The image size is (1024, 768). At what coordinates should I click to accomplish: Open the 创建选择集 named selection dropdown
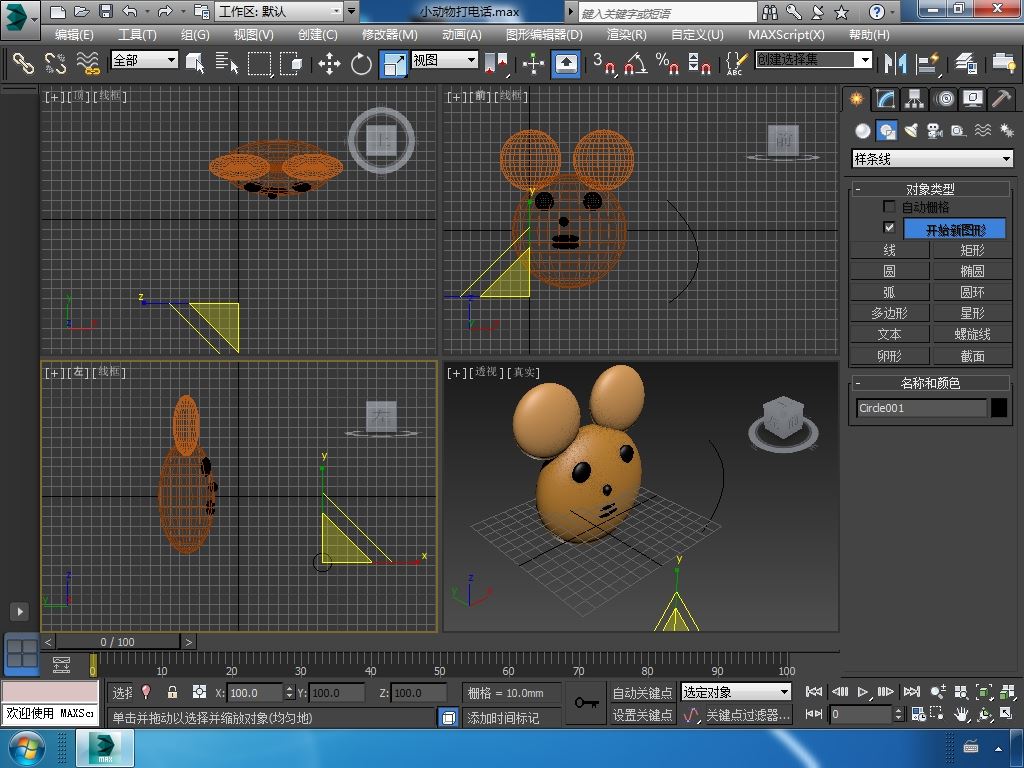click(814, 60)
